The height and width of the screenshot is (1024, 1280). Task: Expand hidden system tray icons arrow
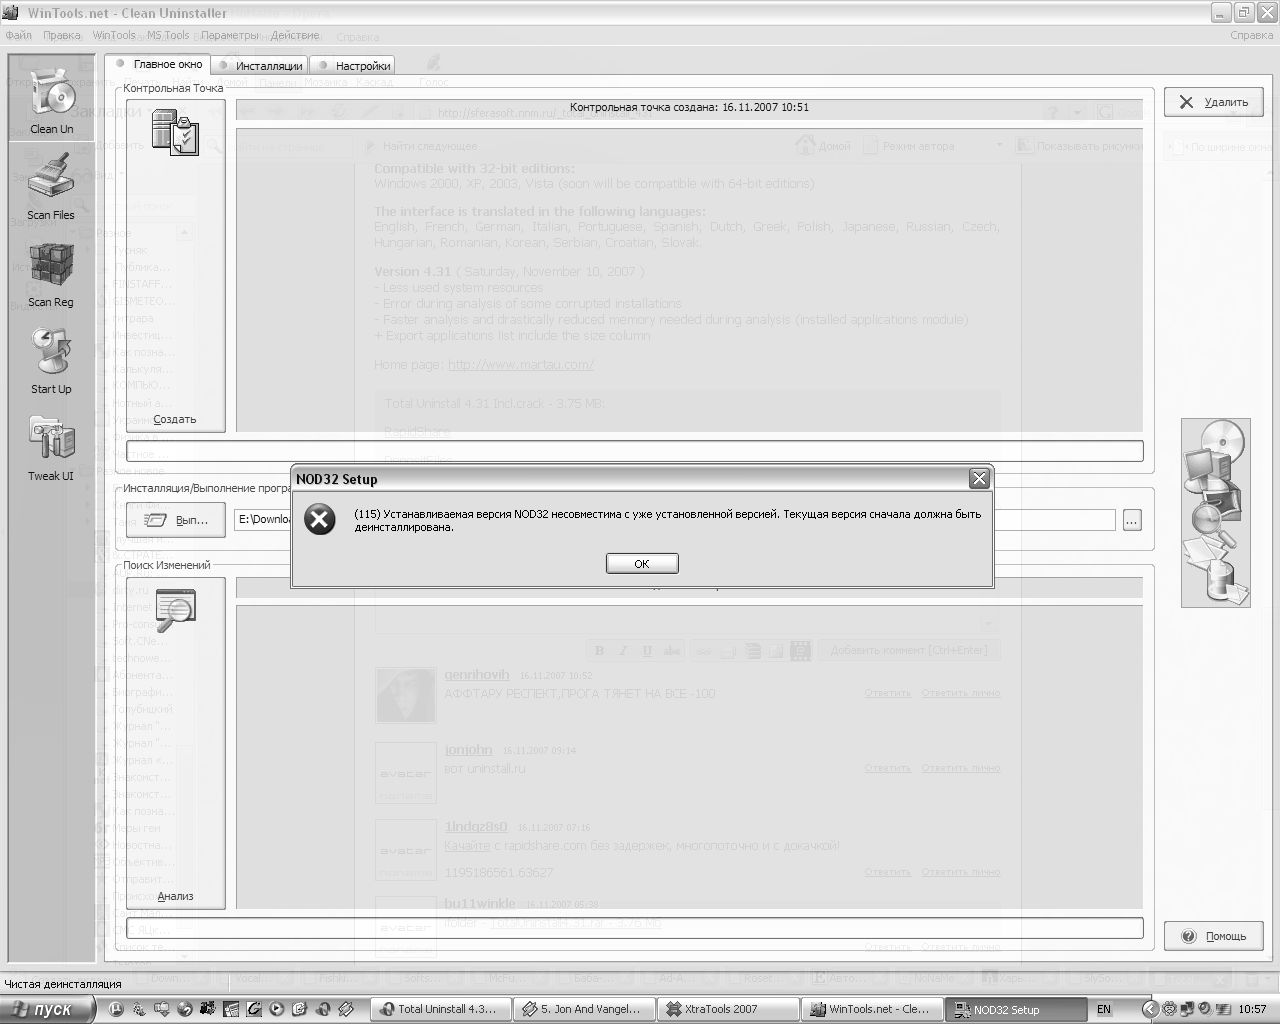point(1150,1009)
